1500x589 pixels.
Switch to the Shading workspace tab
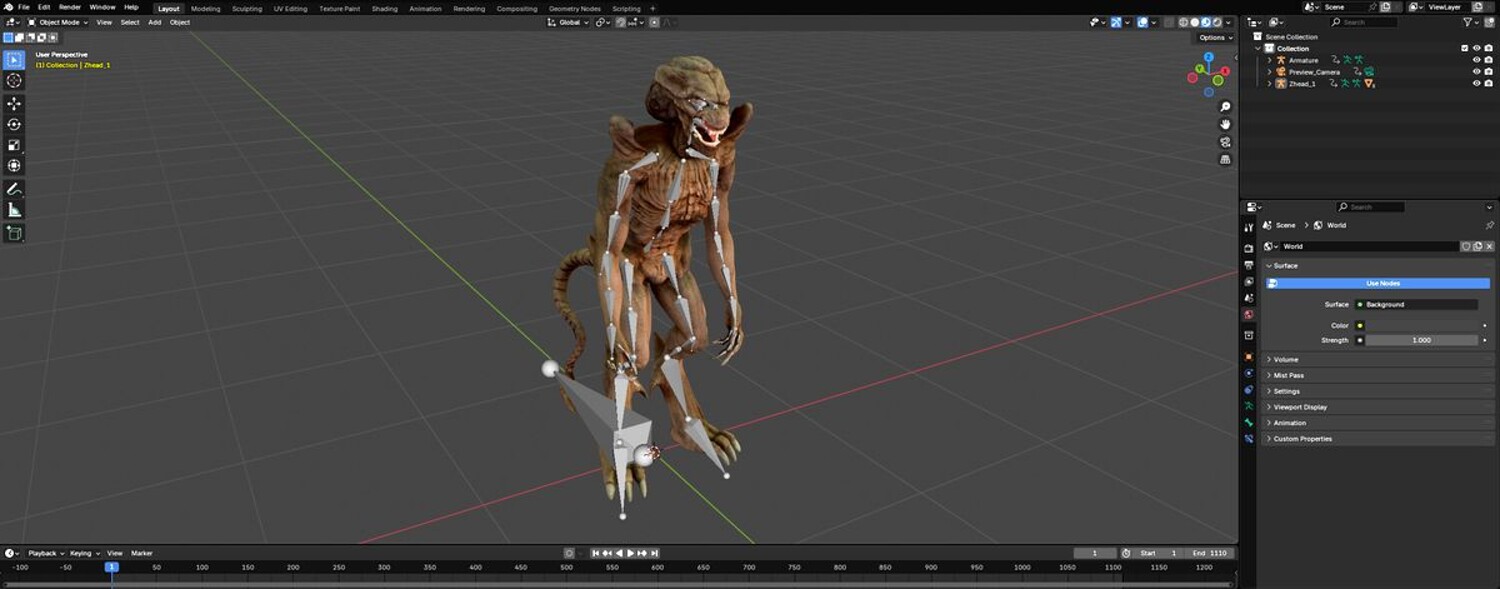click(384, 8)
